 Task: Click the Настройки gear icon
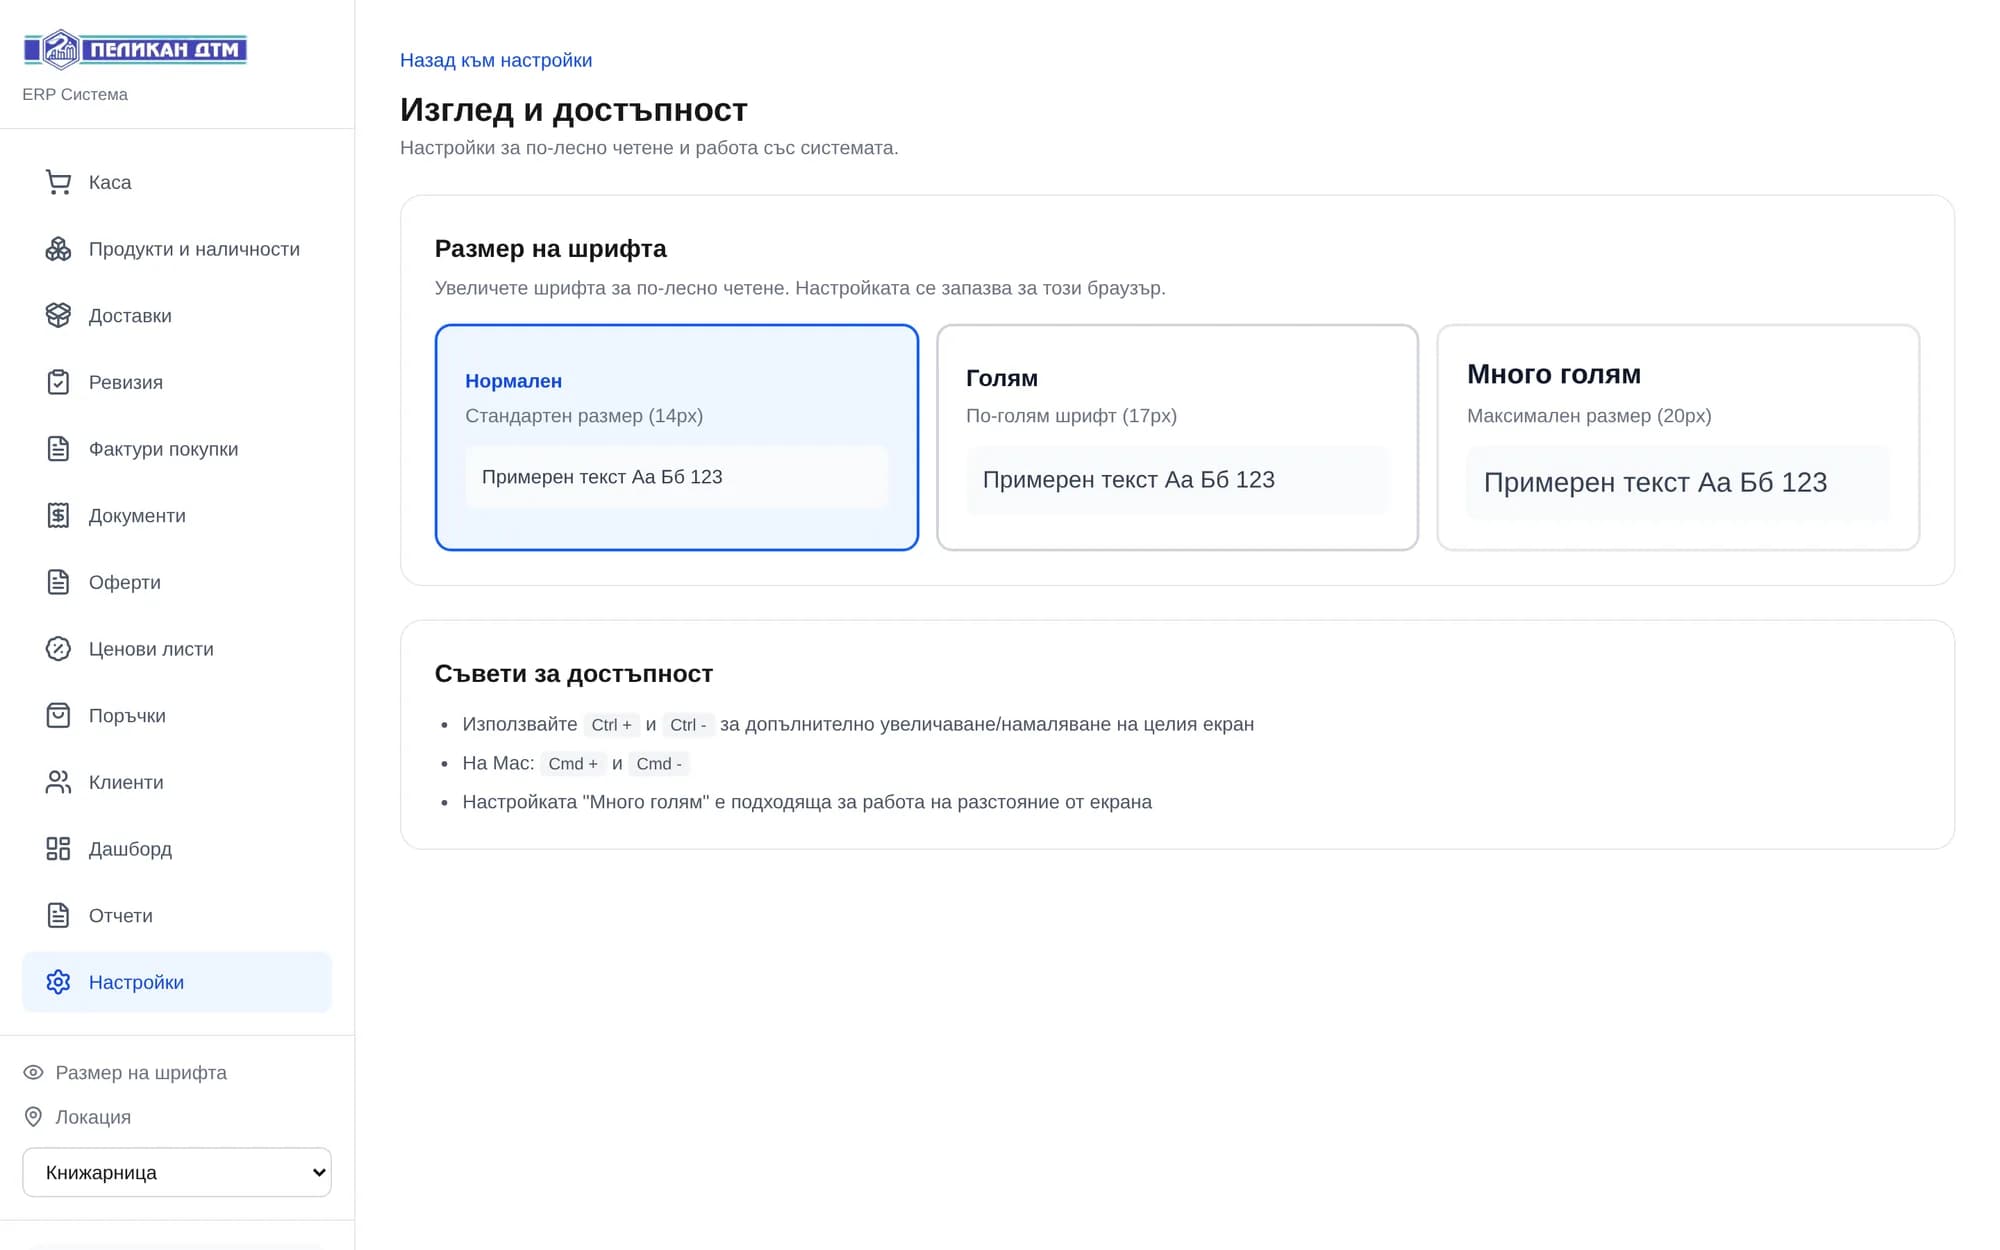pos(58,982)
